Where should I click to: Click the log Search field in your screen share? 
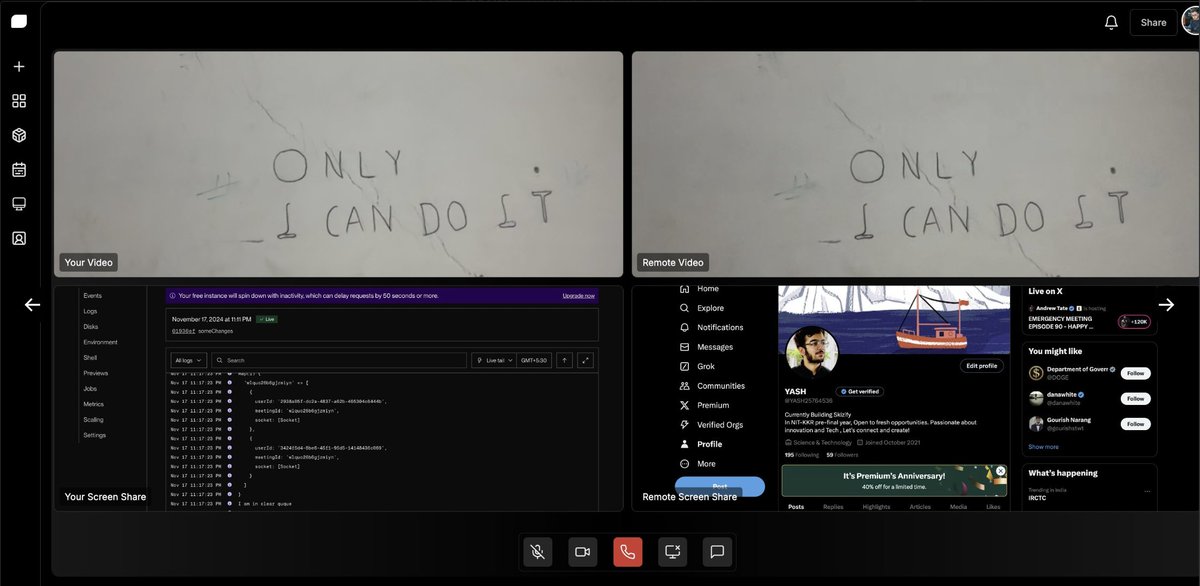click(340, 360)
